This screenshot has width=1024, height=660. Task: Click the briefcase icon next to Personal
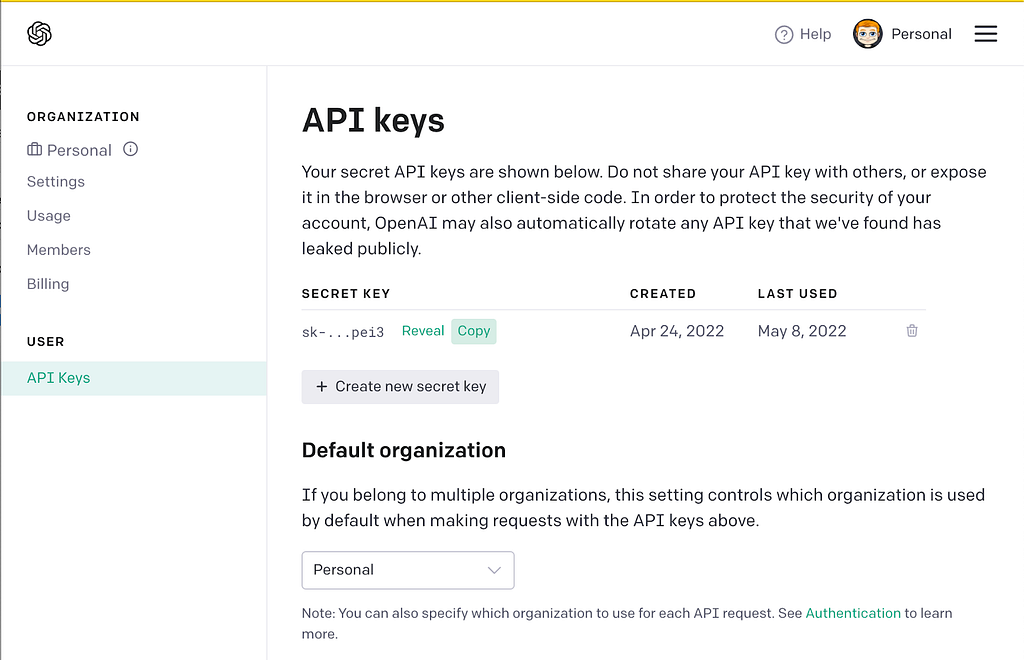[x=35, y=149]
